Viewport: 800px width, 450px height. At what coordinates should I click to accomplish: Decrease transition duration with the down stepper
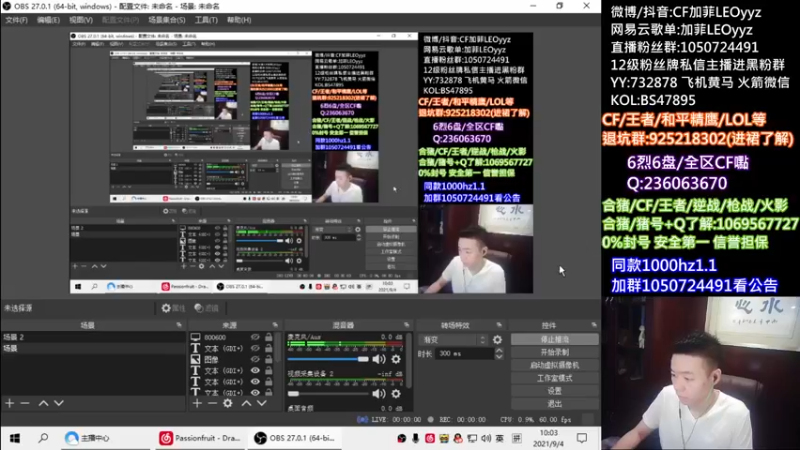coord(499,356)
